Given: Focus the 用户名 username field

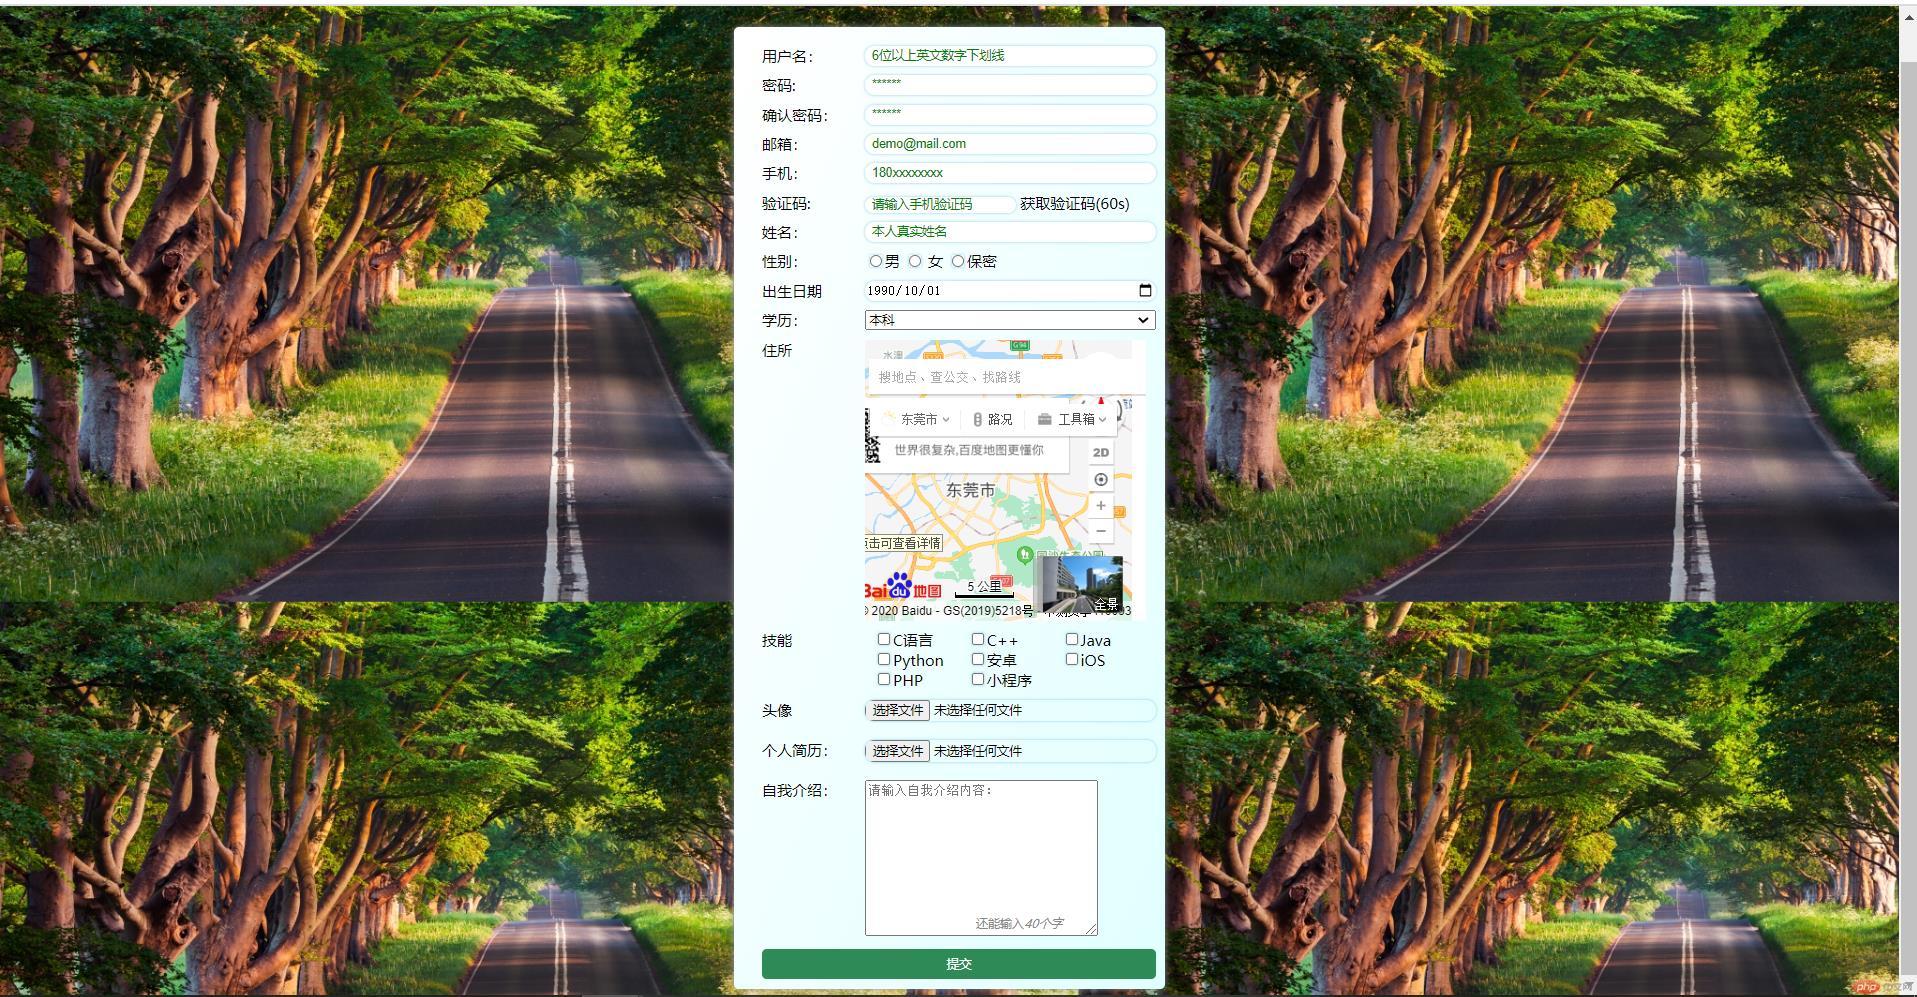Looking at the screenshot, I should [1010, 56].
